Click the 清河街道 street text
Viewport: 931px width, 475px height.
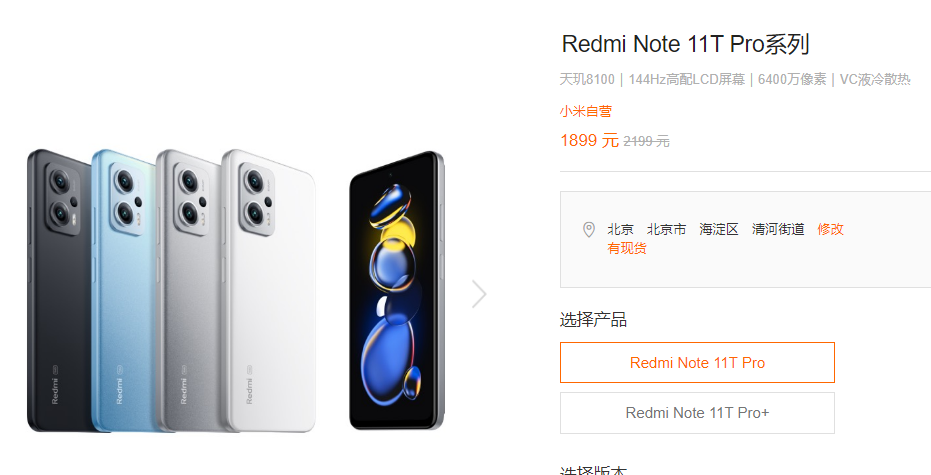778,229
